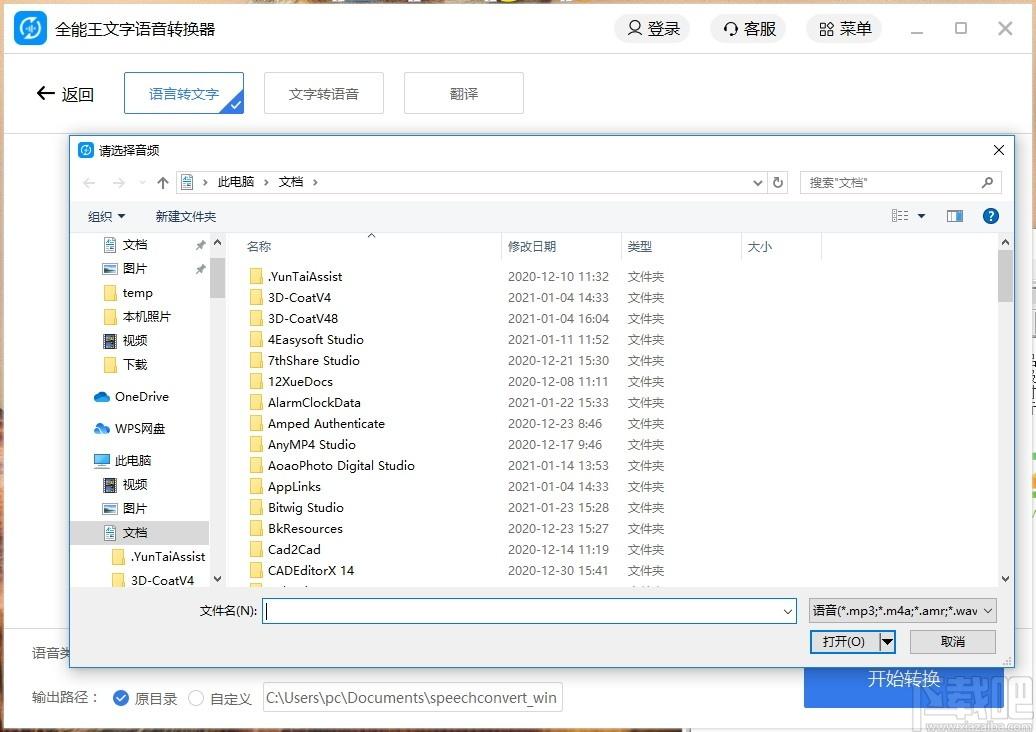Open the audio file type filter dropdown
This screenshot has height=732, width=1036.
point(903,611)
